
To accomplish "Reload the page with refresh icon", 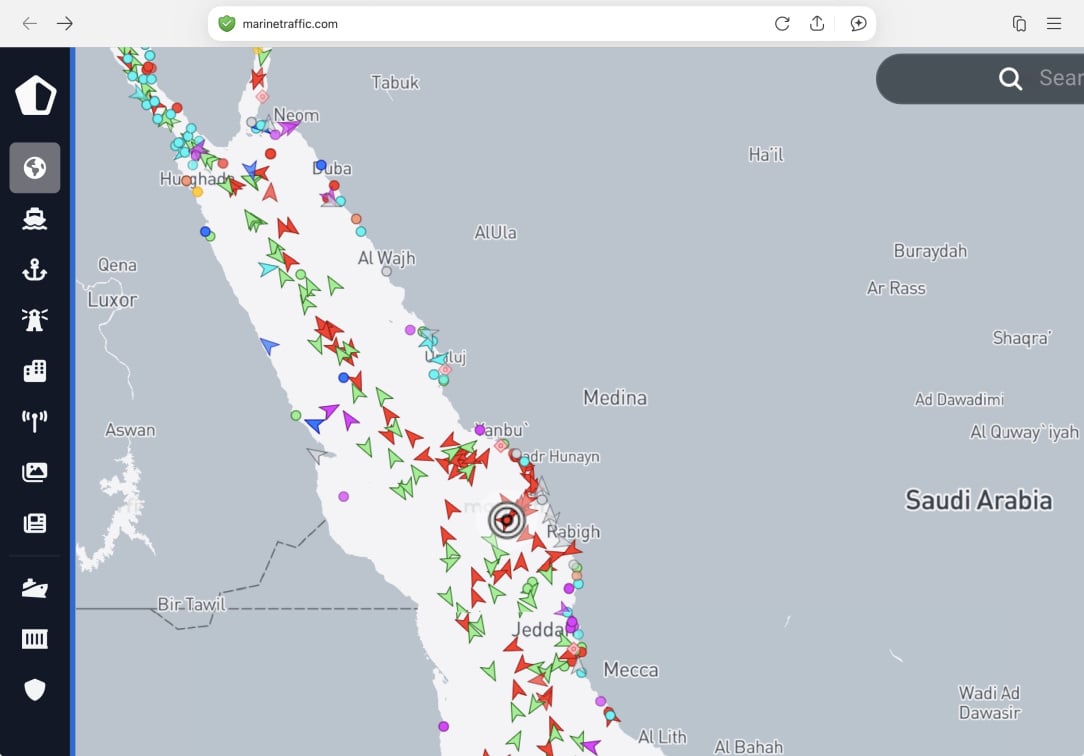I will (782, 23).
